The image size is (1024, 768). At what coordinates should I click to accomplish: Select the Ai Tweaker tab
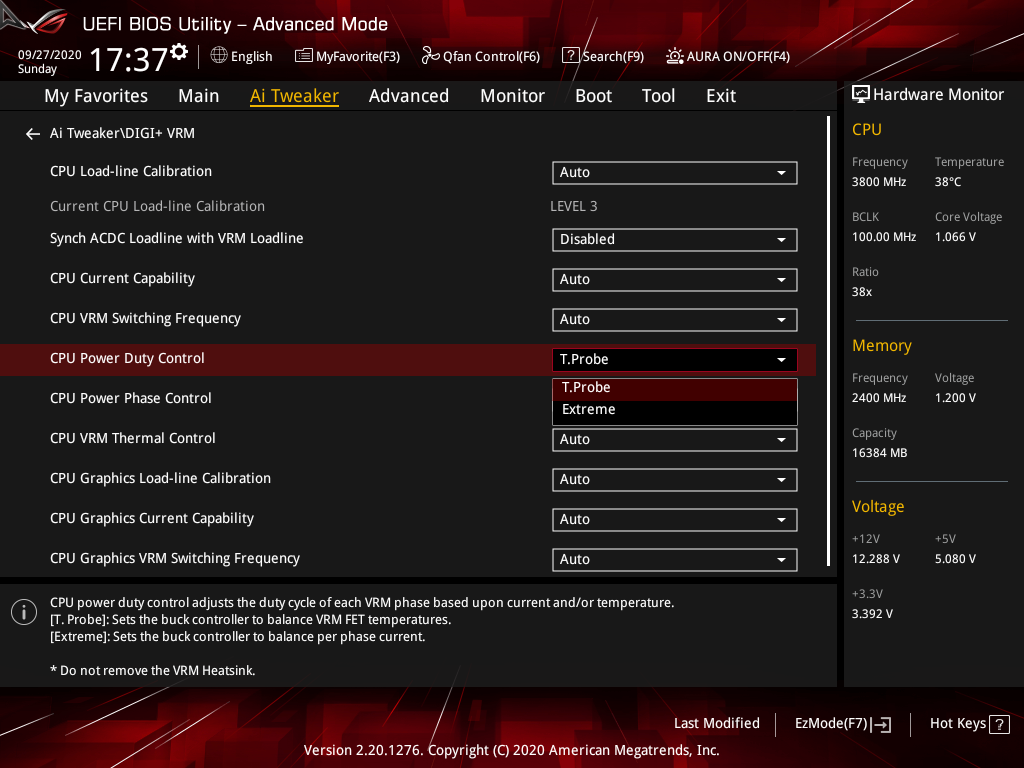294,96
